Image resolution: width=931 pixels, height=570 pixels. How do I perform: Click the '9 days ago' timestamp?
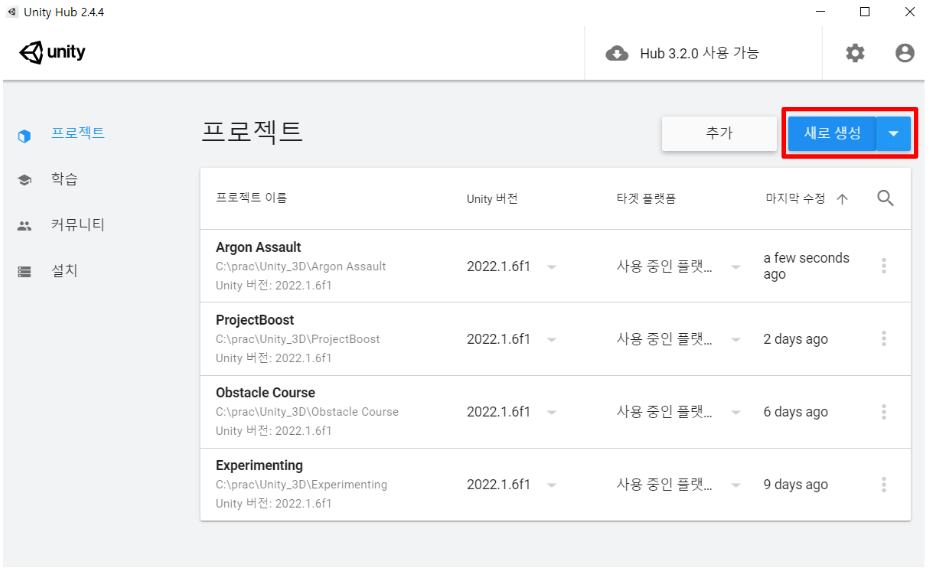click(x=796, y=484)
